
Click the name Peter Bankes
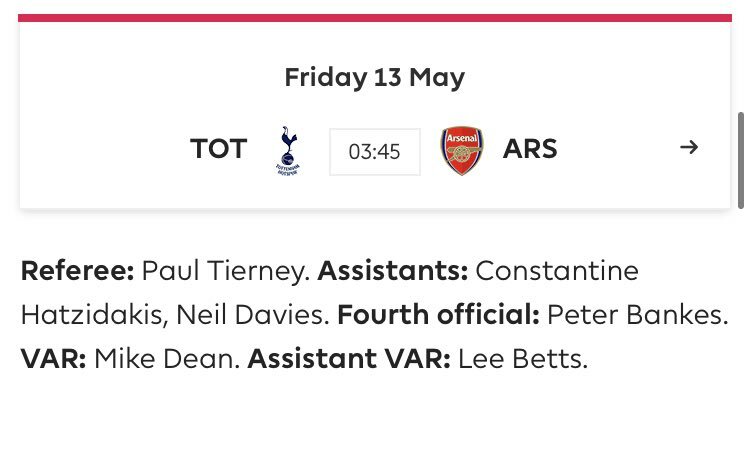pyautogui.click(x=635, y=315)
